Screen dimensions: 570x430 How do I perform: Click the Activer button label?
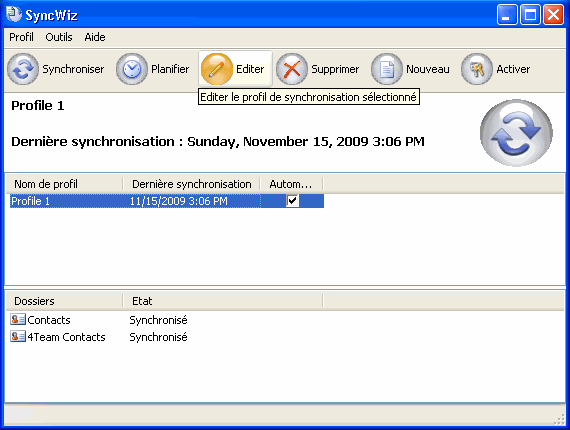[513, 69]
